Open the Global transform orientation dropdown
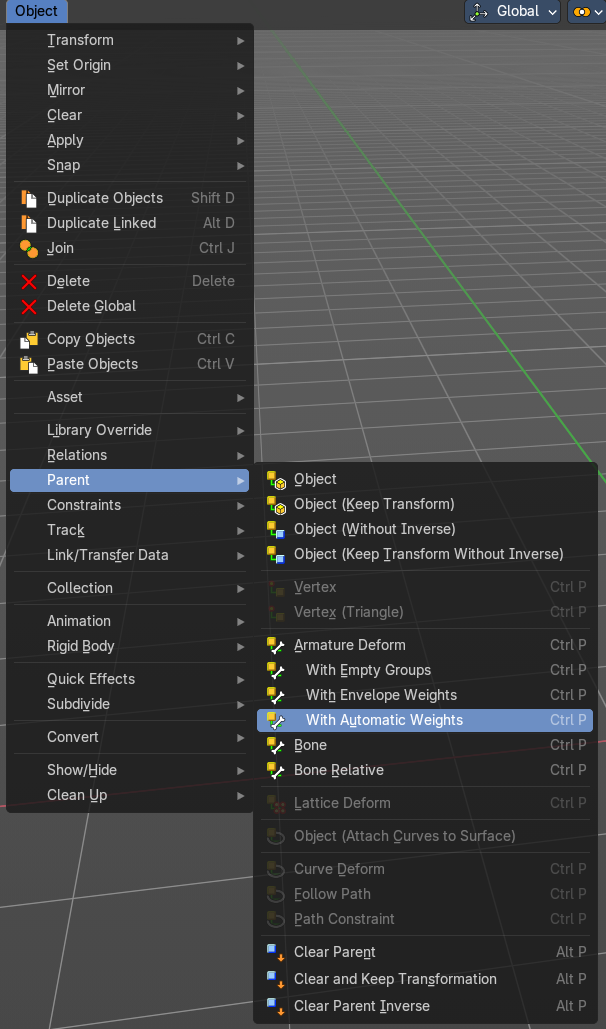This screenshot has width=606, height=1029. (512, 11)
